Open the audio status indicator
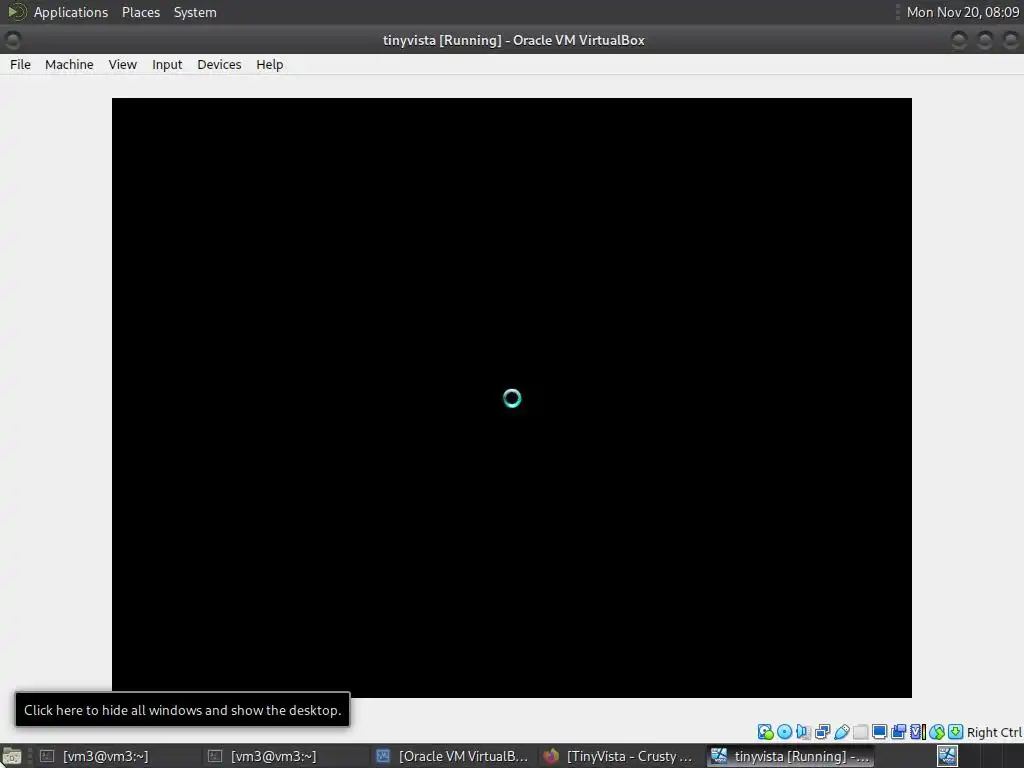This screenshot has height=768, width=1024. pyautogui.click(x=803, y=732)
